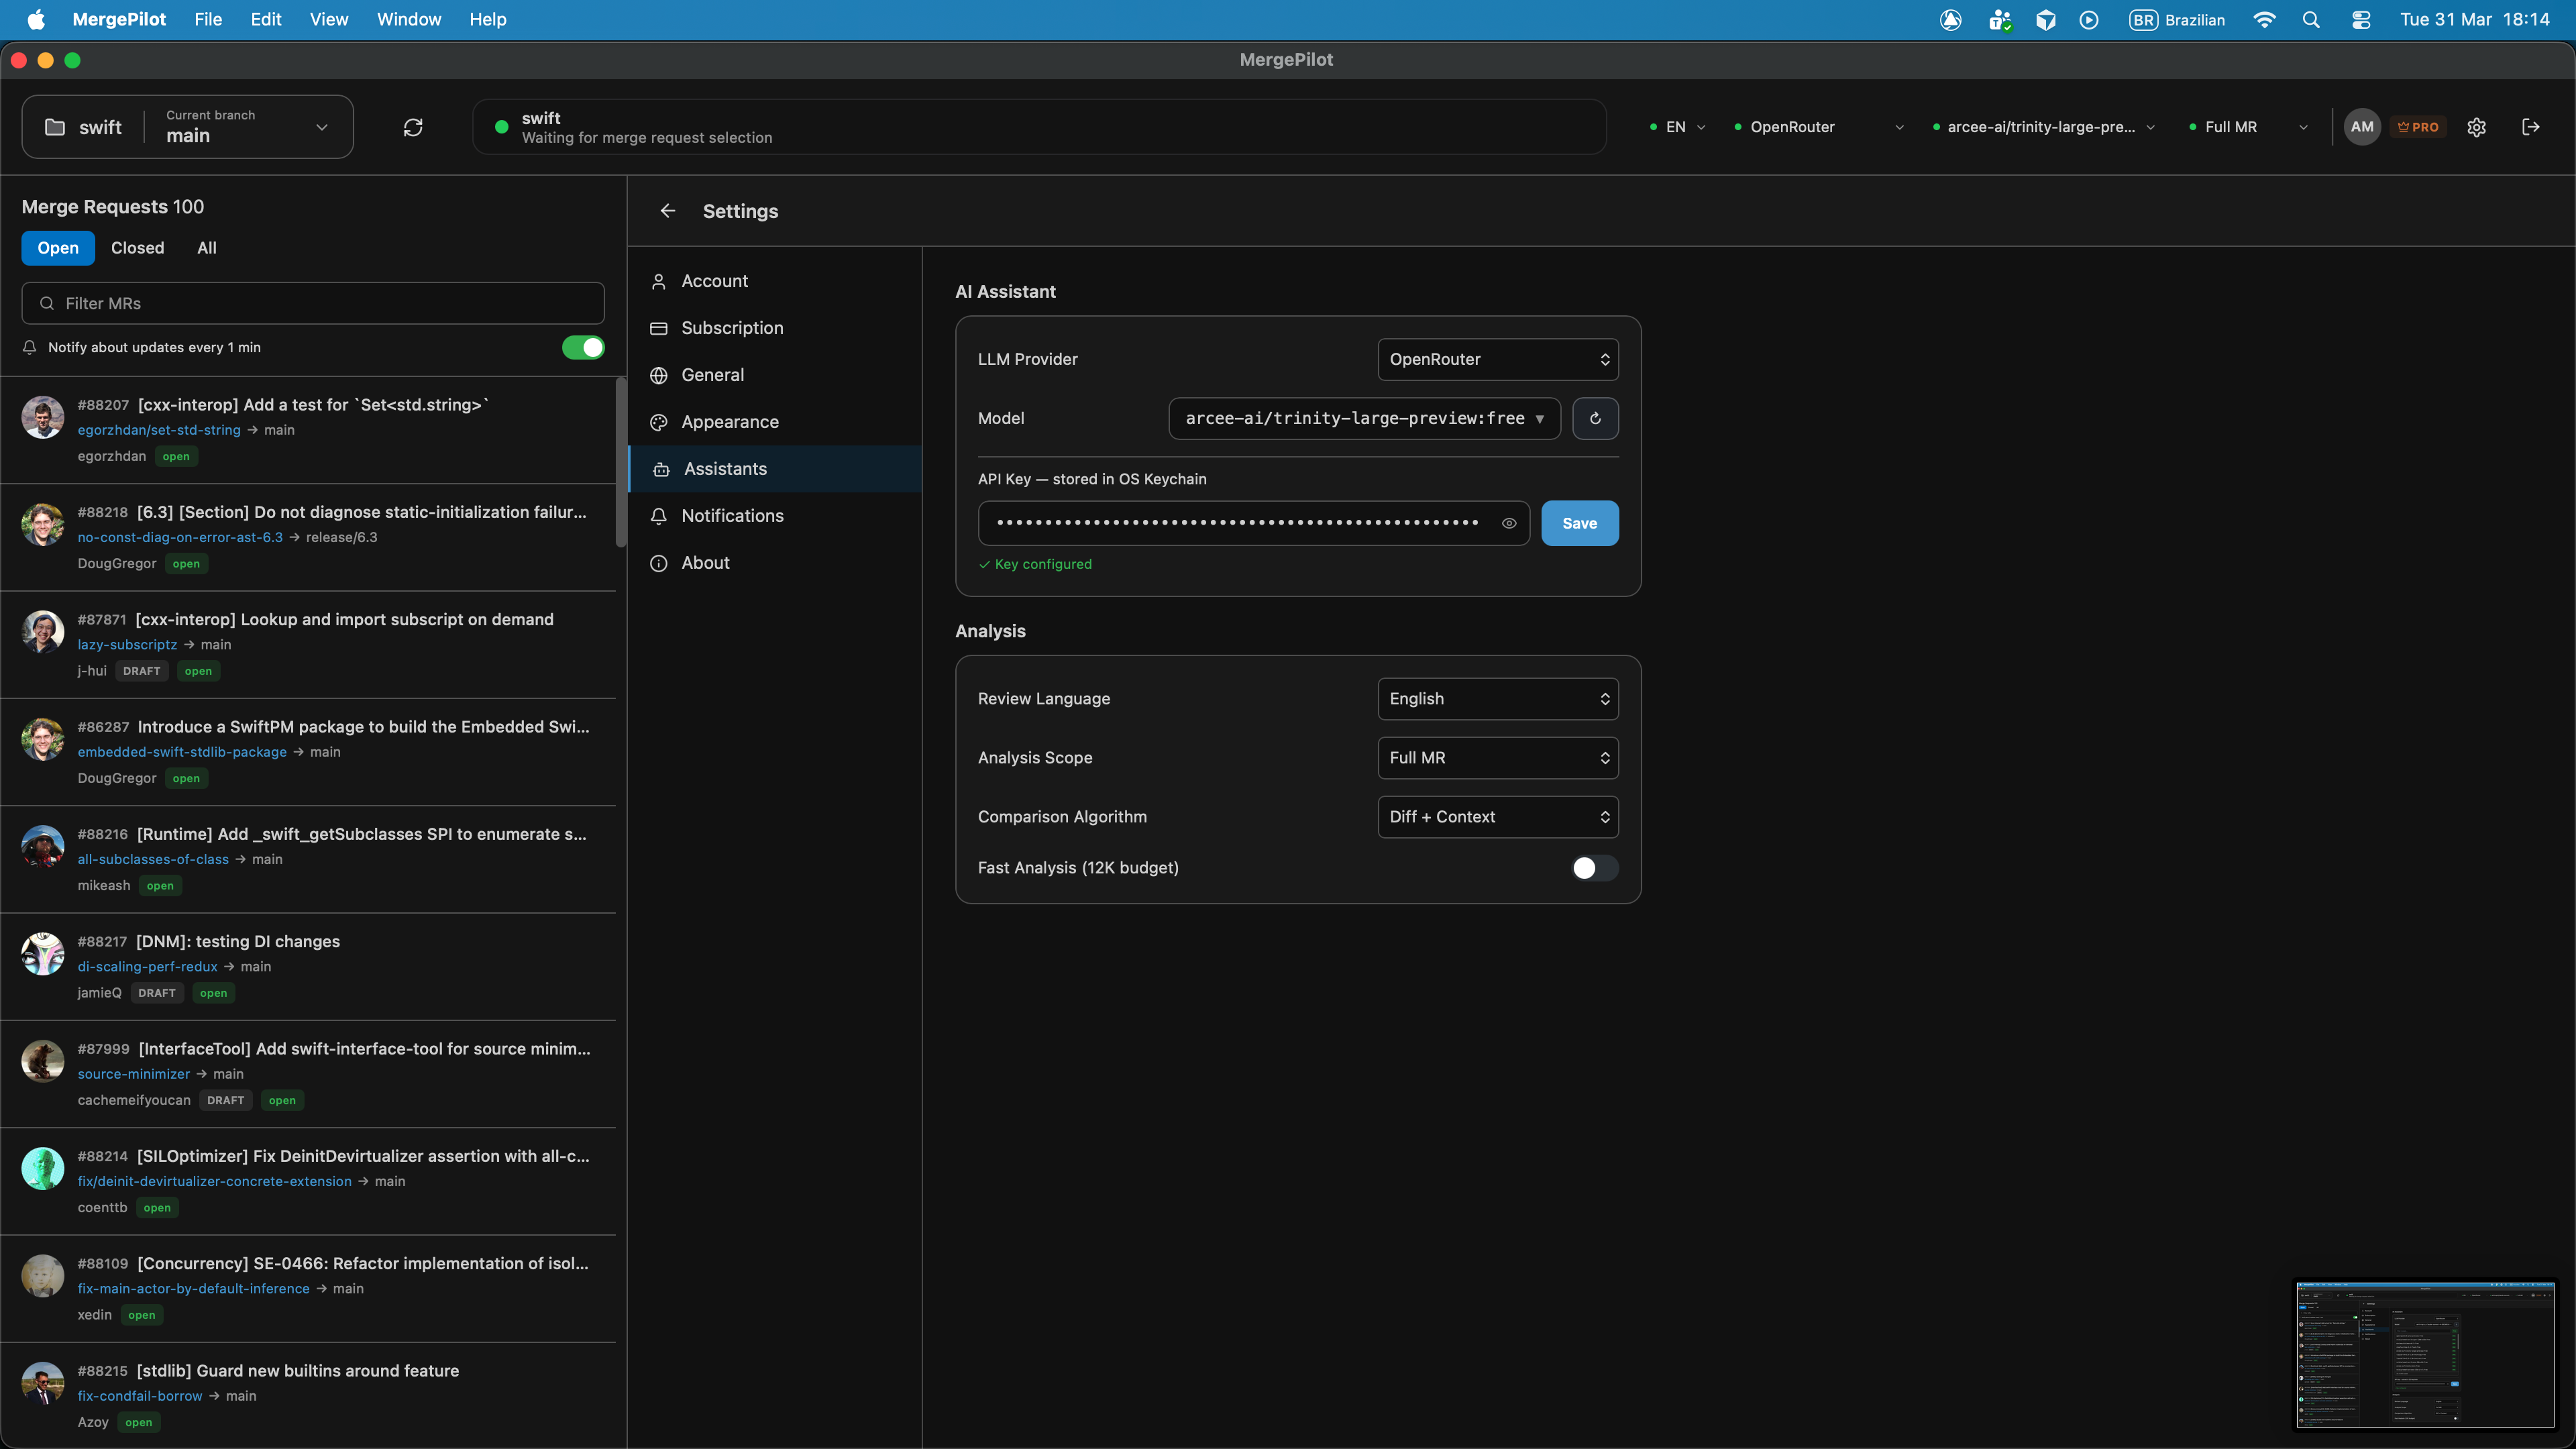2576x1449 pixels.
Task: Select the All merge requests tab
Action: (207, 247)
